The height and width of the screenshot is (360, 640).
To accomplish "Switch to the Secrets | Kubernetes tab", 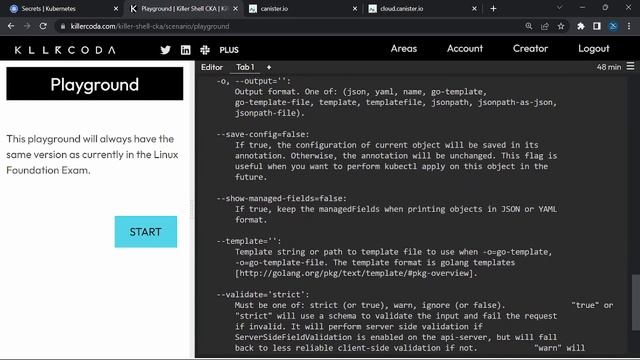I will tap(63, 8).
